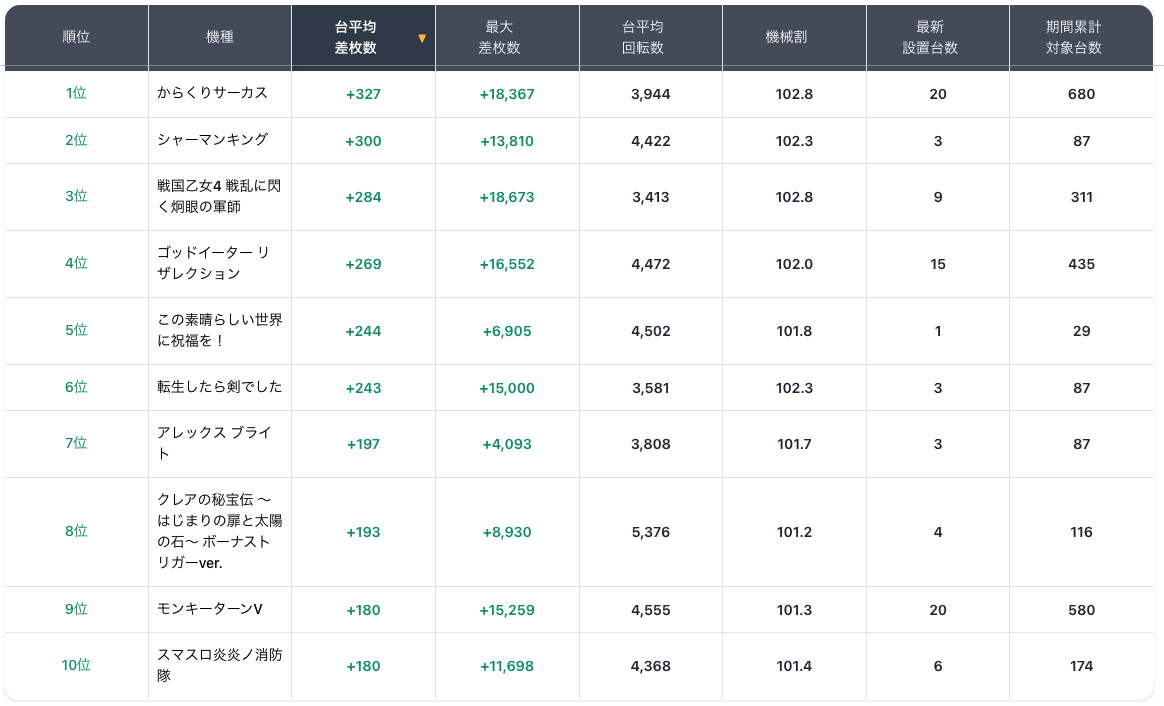This screenshot has width=1164, height=706.
Task: Sort table by 台平均回転数 header
Action: 650,37
